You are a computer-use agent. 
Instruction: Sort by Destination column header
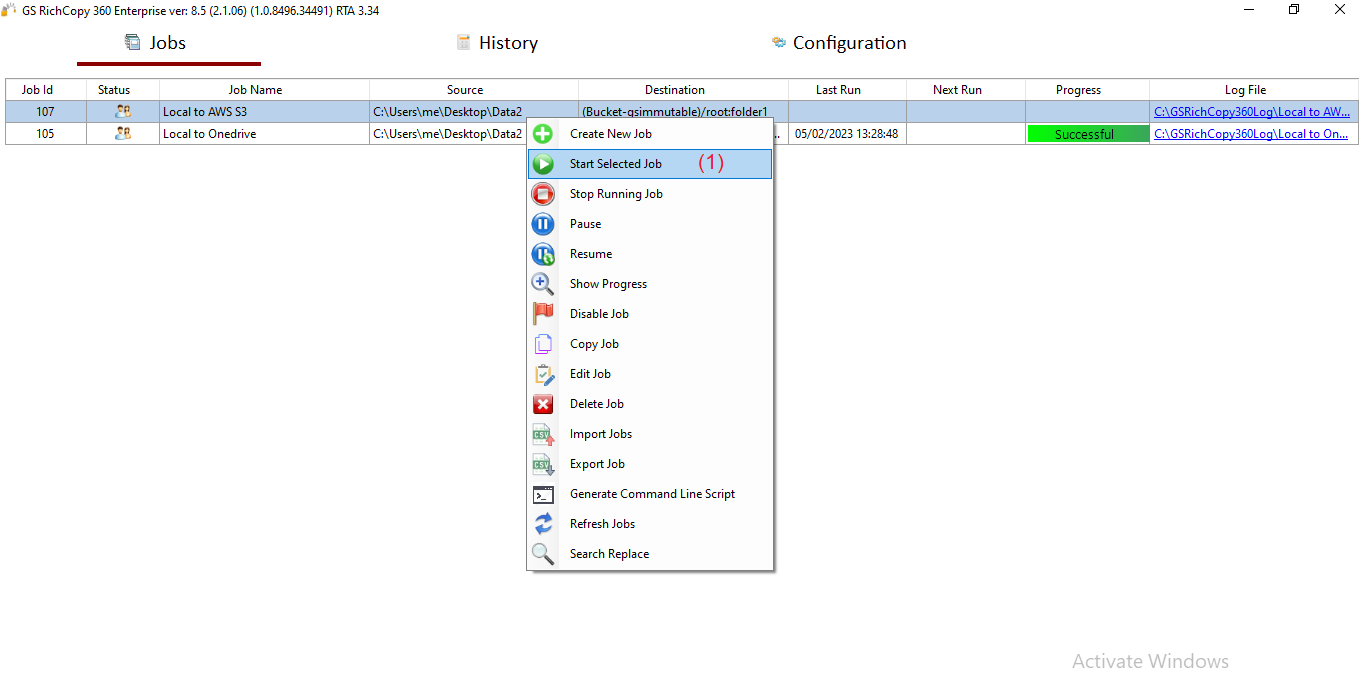click(684, 90)
